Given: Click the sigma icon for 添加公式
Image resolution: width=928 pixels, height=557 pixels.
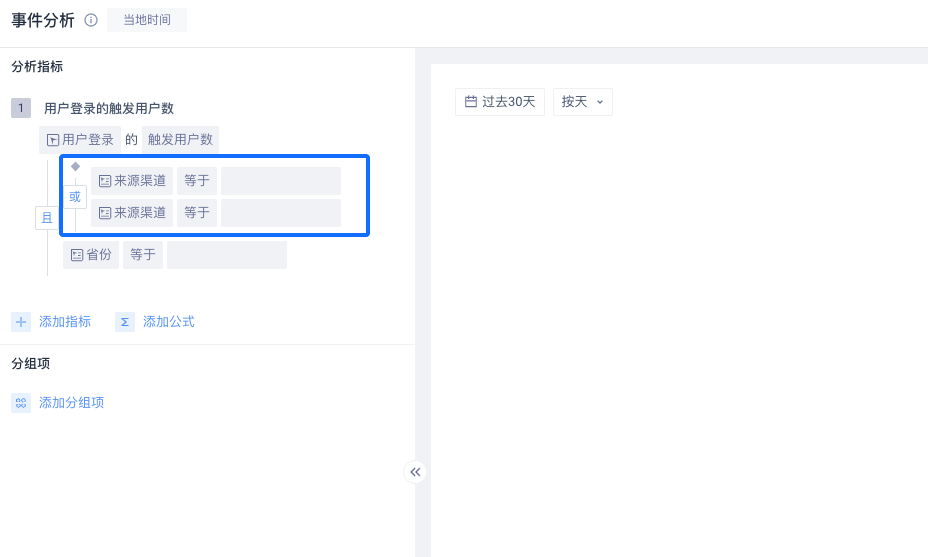Looking at the screenshot, I should pos(125,322).
